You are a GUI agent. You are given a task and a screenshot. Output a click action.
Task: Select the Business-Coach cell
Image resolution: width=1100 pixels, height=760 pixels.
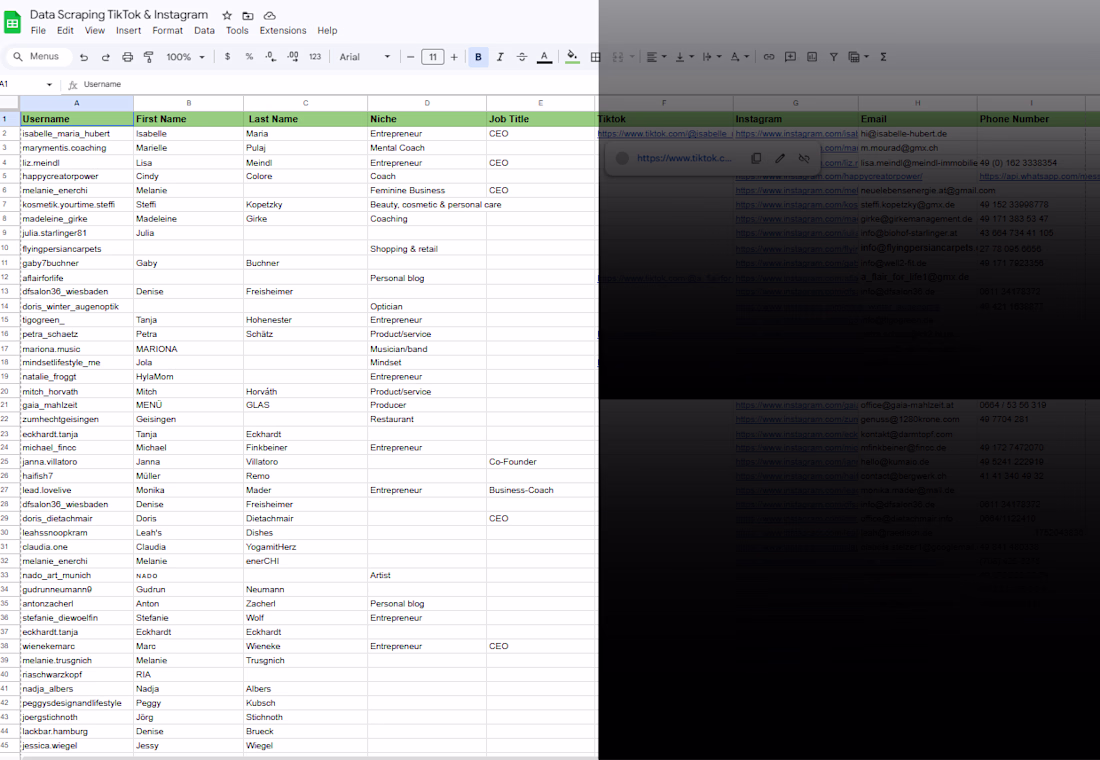pyautogui.click(x=540, y=490)
